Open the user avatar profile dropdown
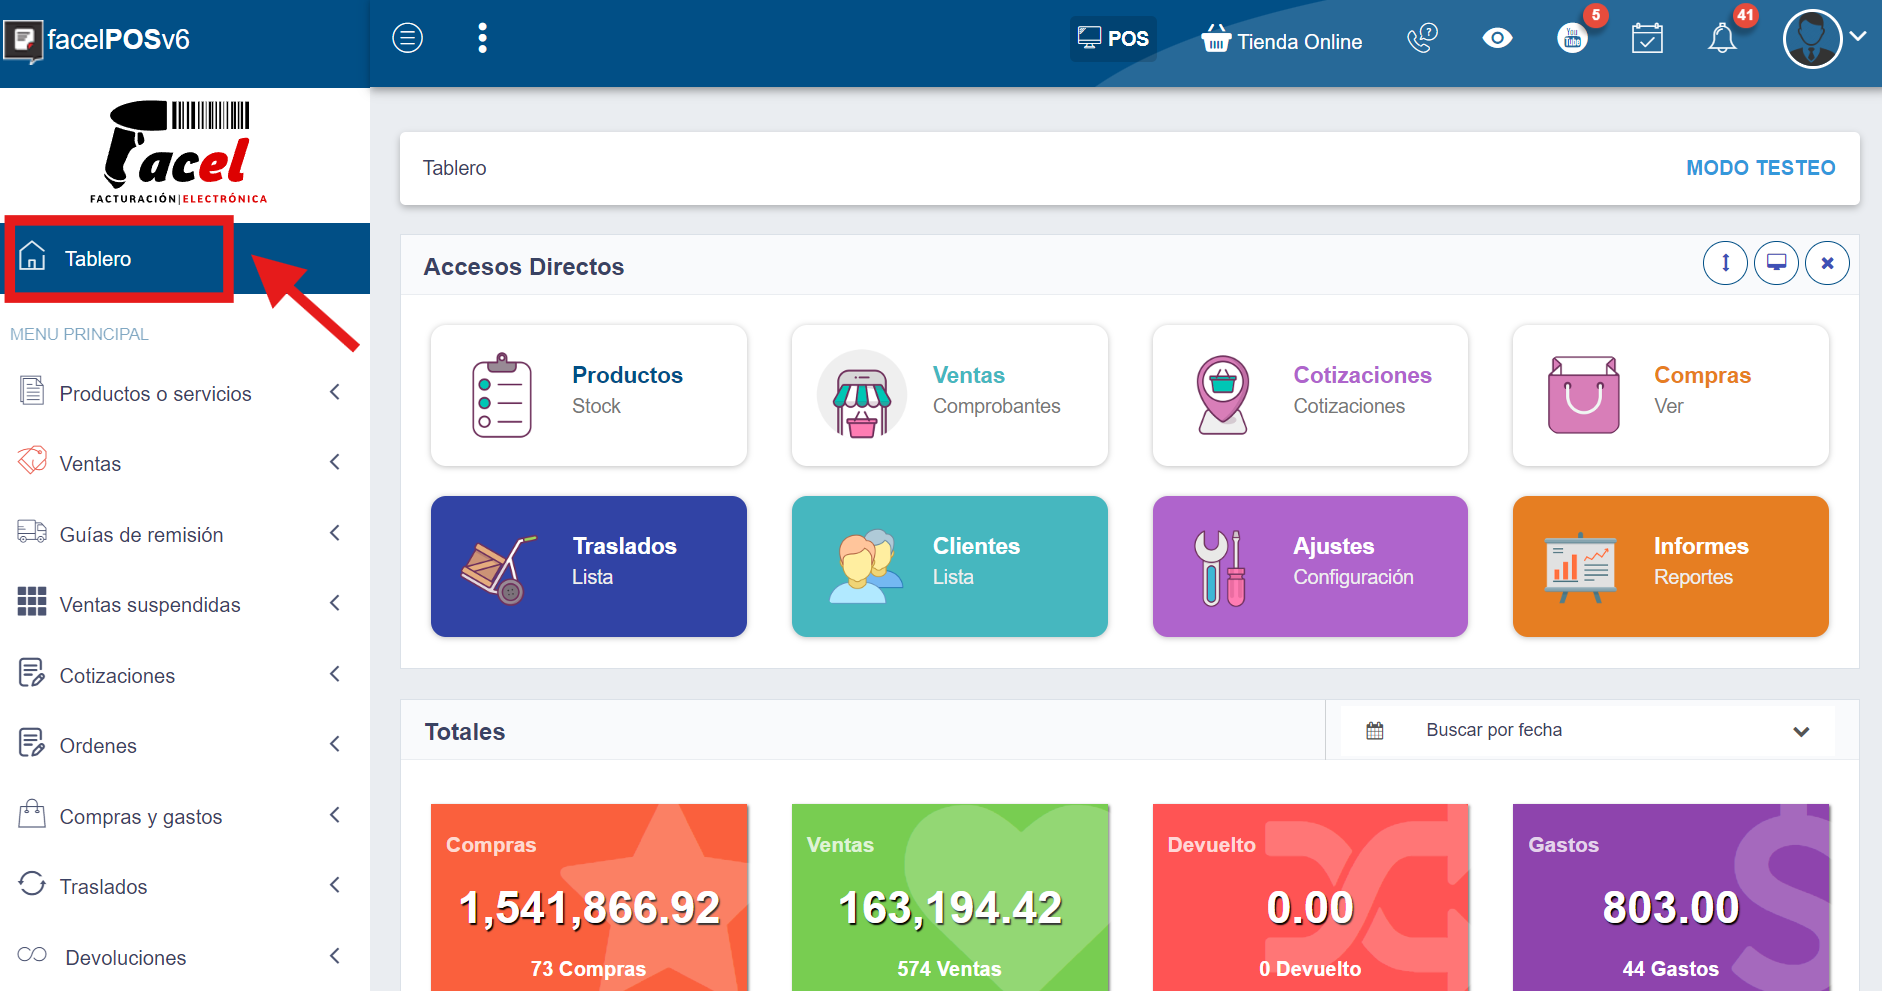This screenshot has height=991, width=1882. point(1824,39)
